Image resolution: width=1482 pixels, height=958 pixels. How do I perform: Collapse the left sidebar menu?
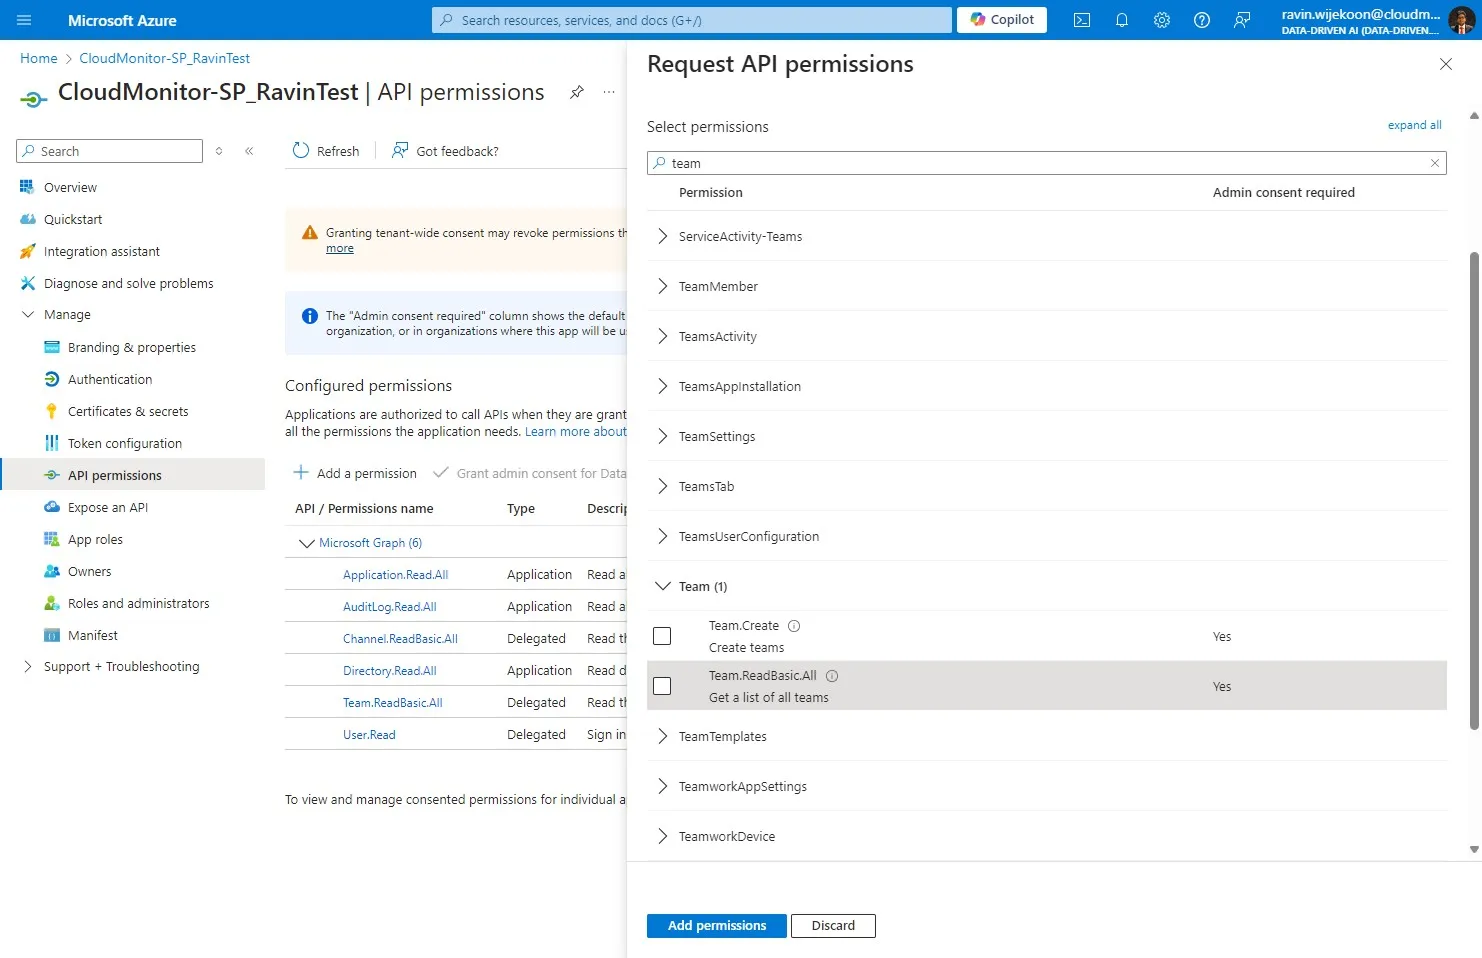[249, 151]
